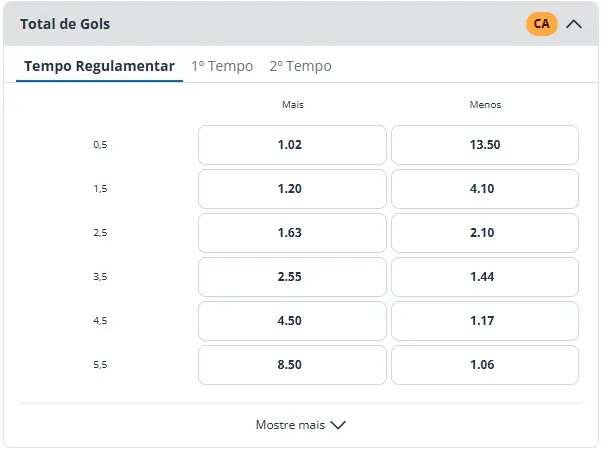This screenshot has width=602, height=453.
Task: Choose Mais 1,5 at 1.20
Action: pos(292,189)
